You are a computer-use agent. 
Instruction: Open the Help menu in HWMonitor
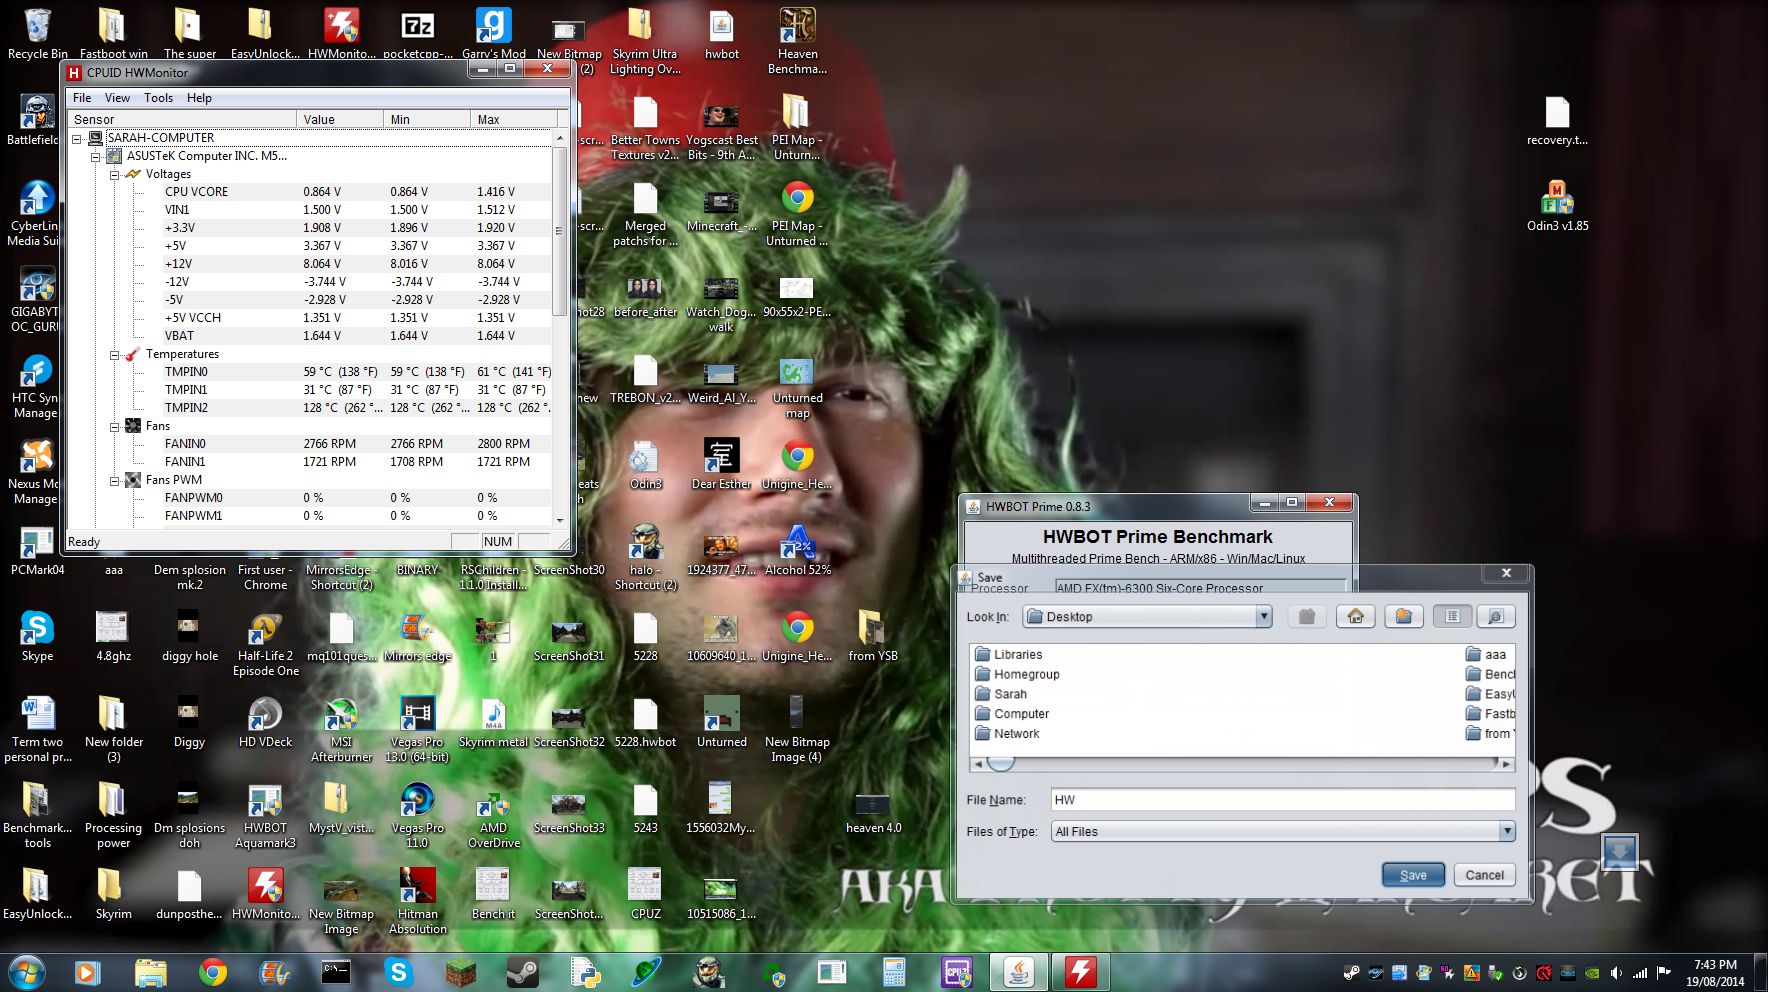[x=199, y=98]
